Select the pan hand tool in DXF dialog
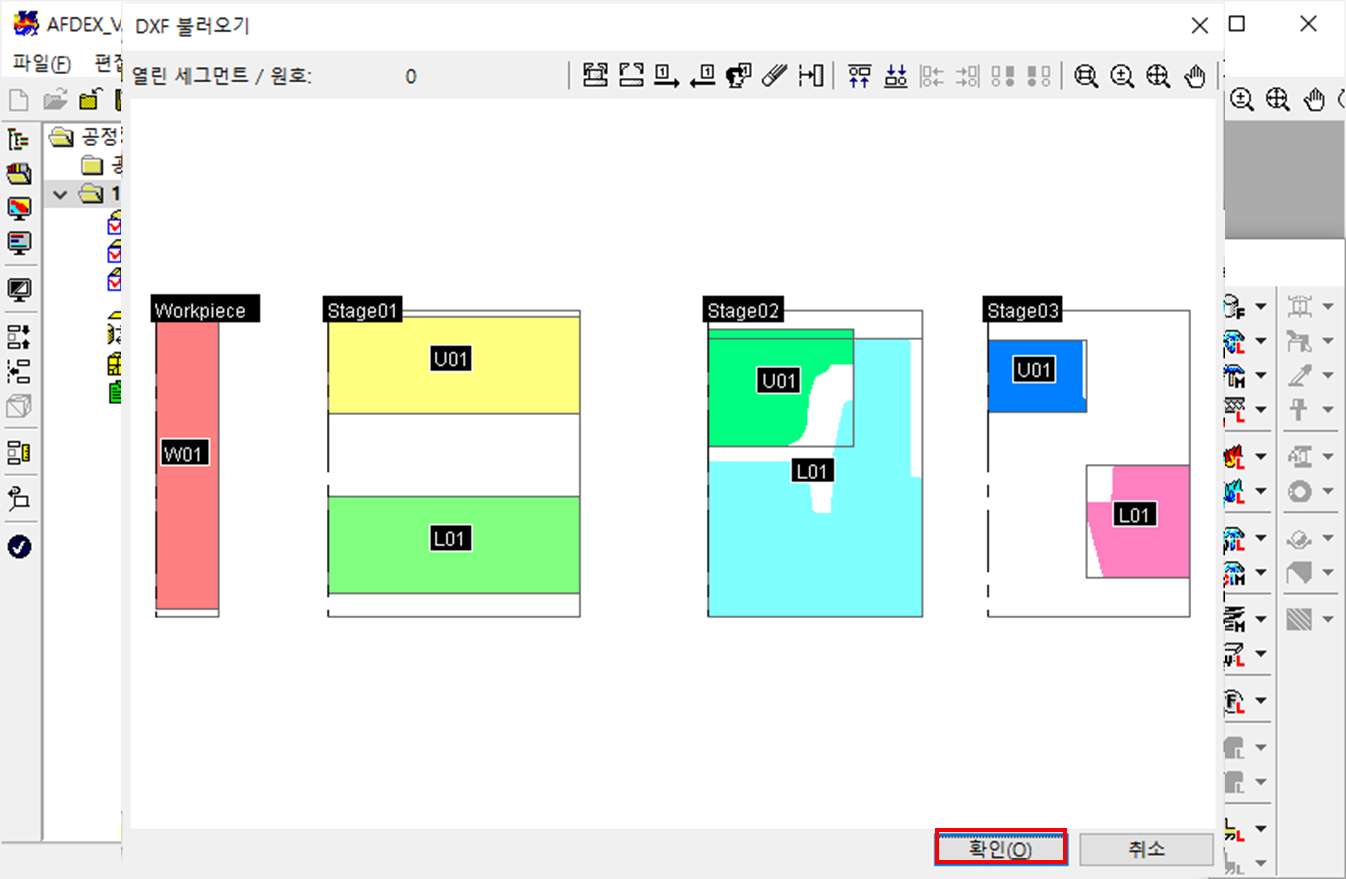 point(1195,76)
